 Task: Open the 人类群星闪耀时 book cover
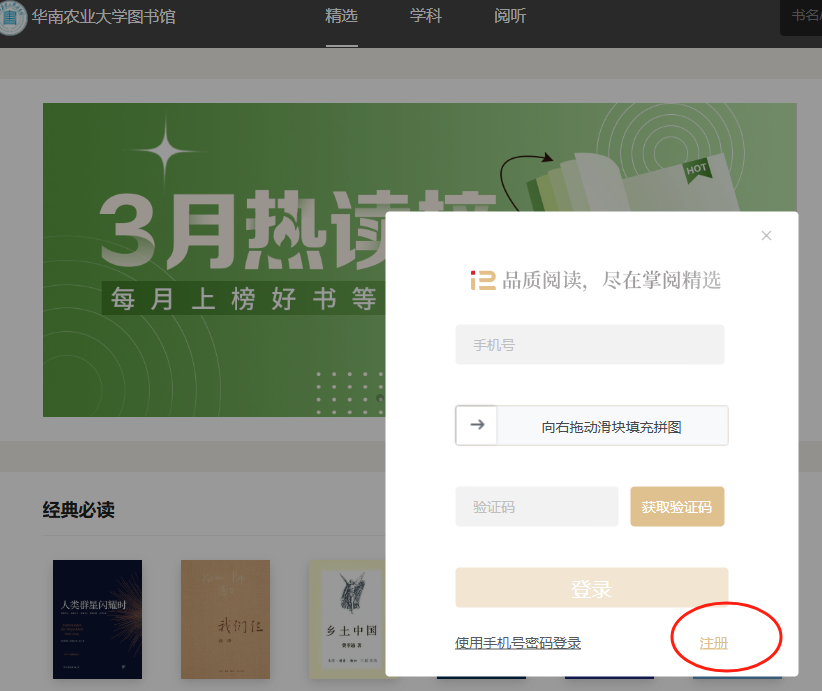pyautogui.click(x=97, y=616)
